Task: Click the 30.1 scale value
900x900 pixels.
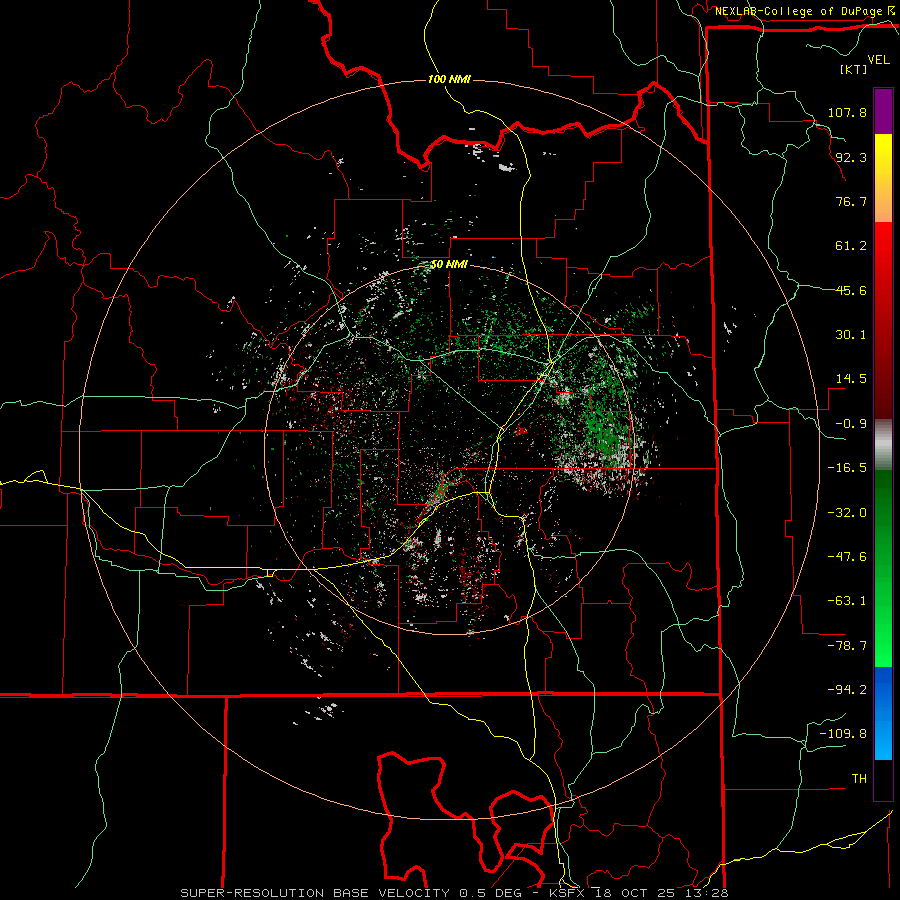Action: pos(851,335)
